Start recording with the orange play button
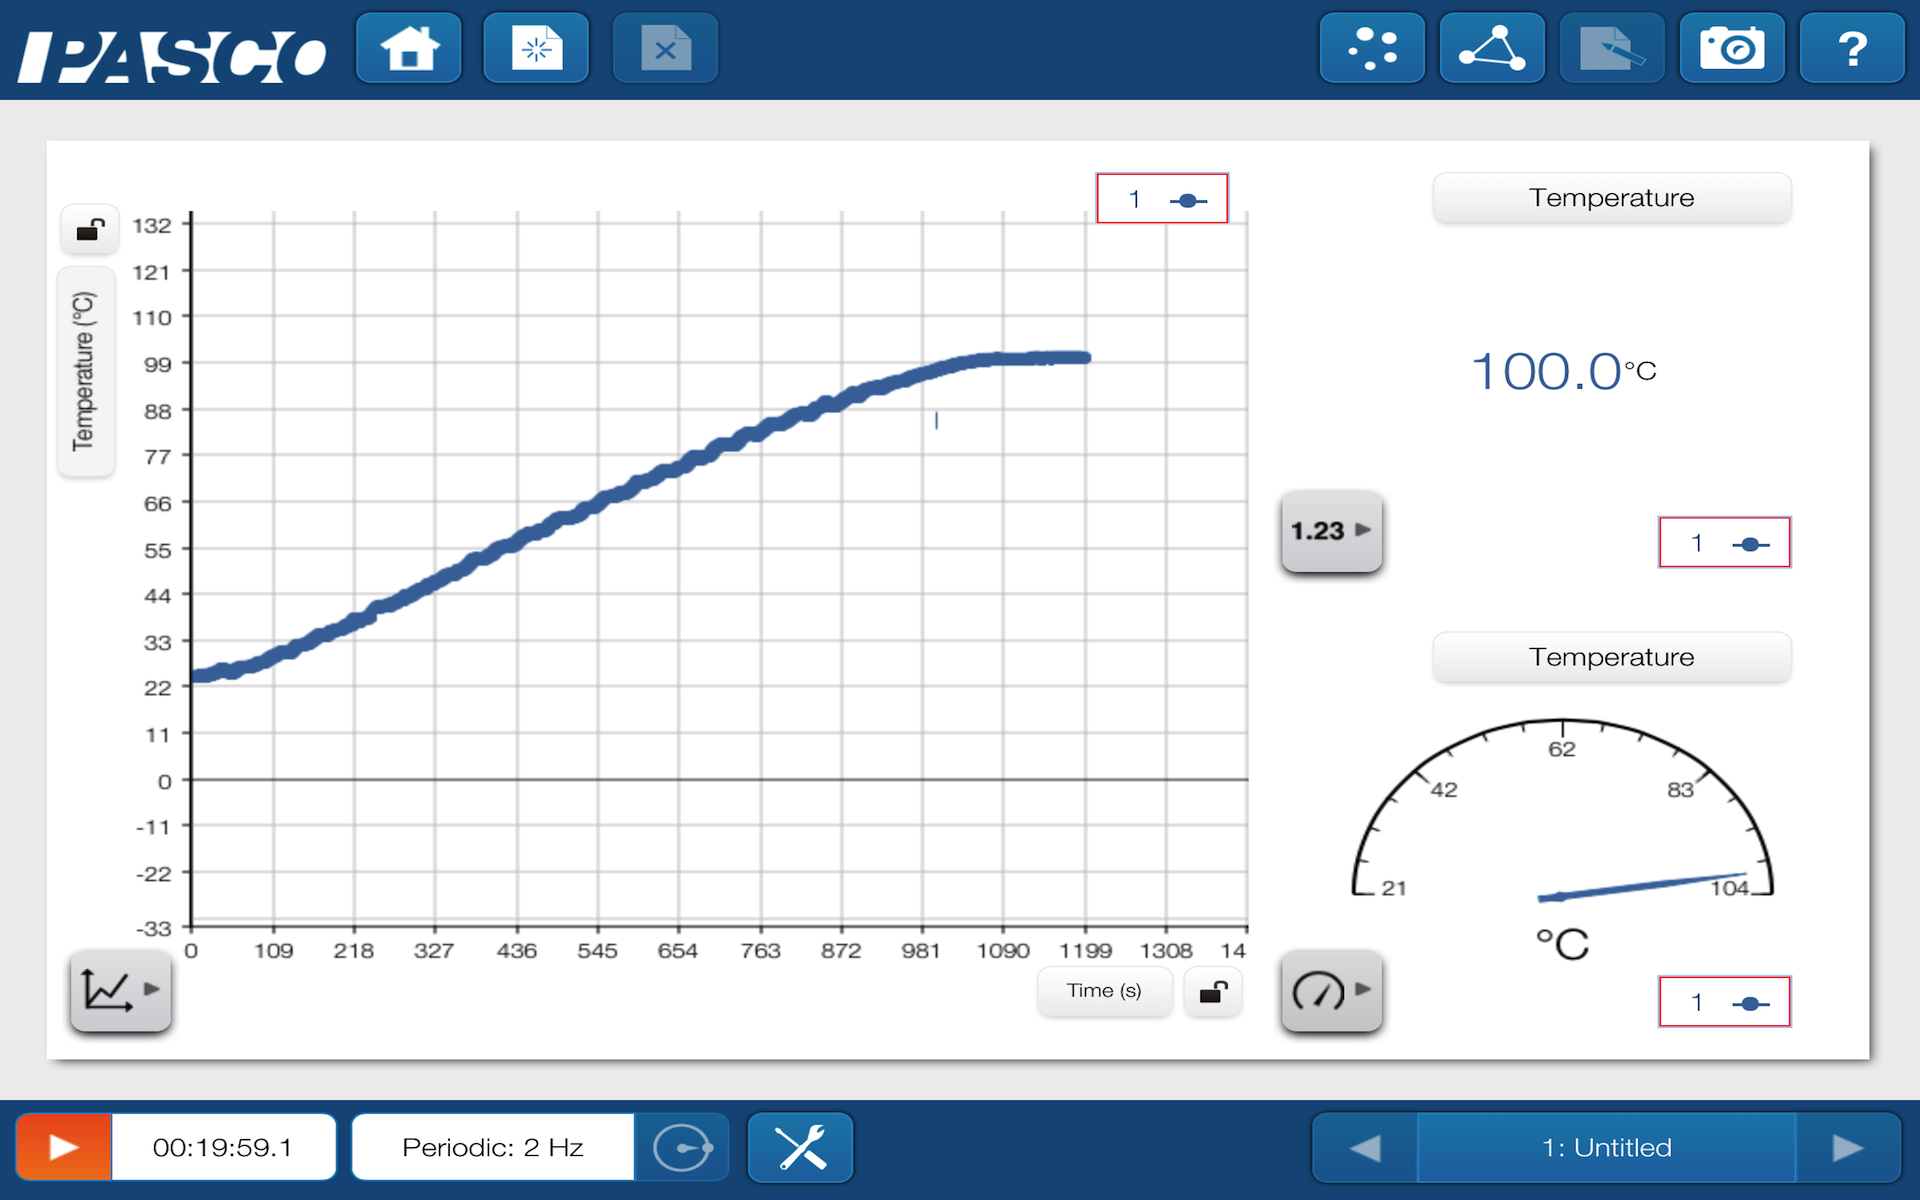The image size is (1920, 1200). [x=62, y=1146]
